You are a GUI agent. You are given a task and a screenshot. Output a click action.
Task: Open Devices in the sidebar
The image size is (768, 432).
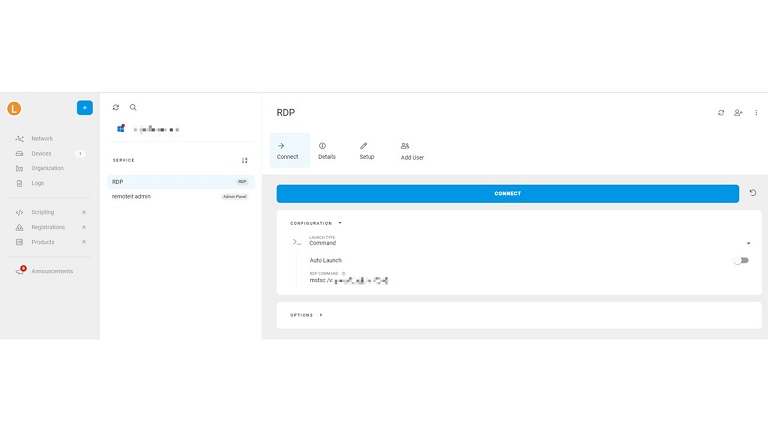pyautogui.click(x=41, y=153)
